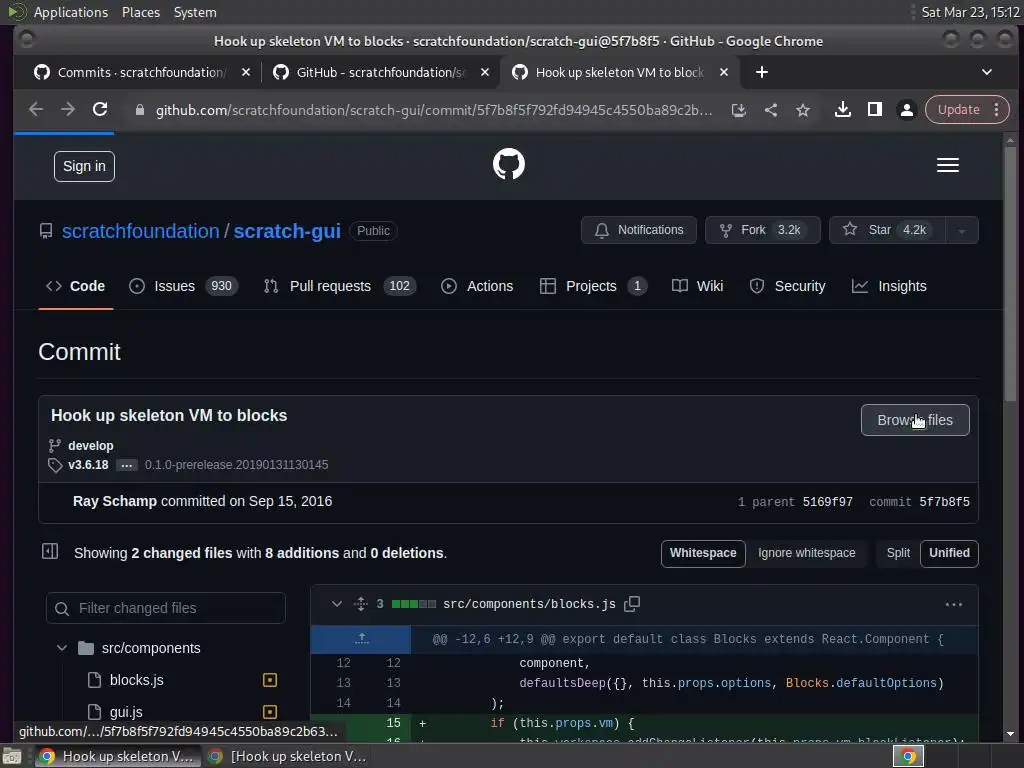Screen dimensions: 1024x768
Task: Open the Code tab
Action: coord(75,286)
